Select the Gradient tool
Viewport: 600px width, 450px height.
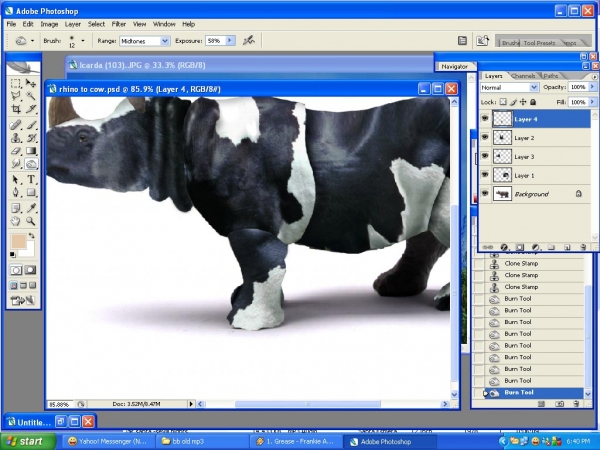click(x=31, y=151)
